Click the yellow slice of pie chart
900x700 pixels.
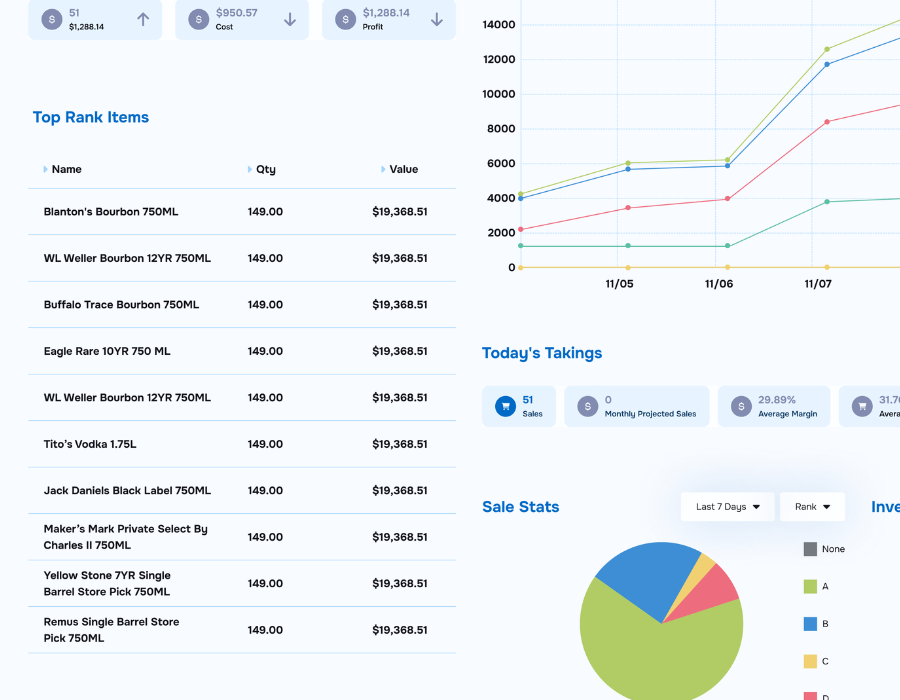coord(701,568)
